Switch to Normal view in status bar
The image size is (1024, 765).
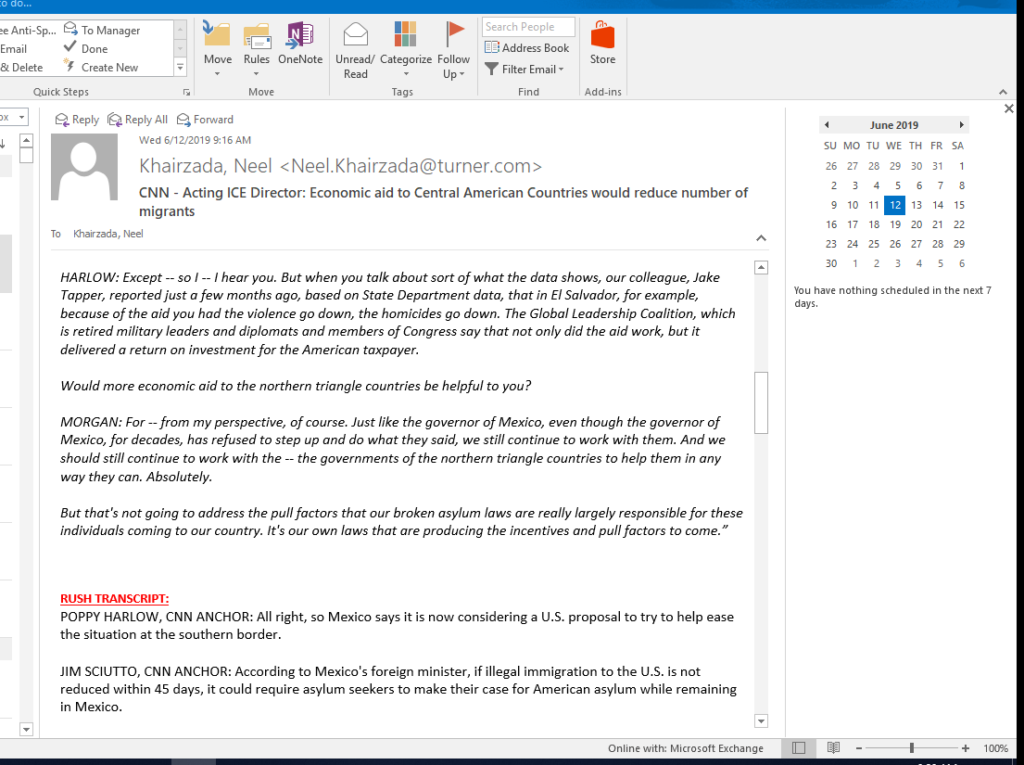(798, 748)
